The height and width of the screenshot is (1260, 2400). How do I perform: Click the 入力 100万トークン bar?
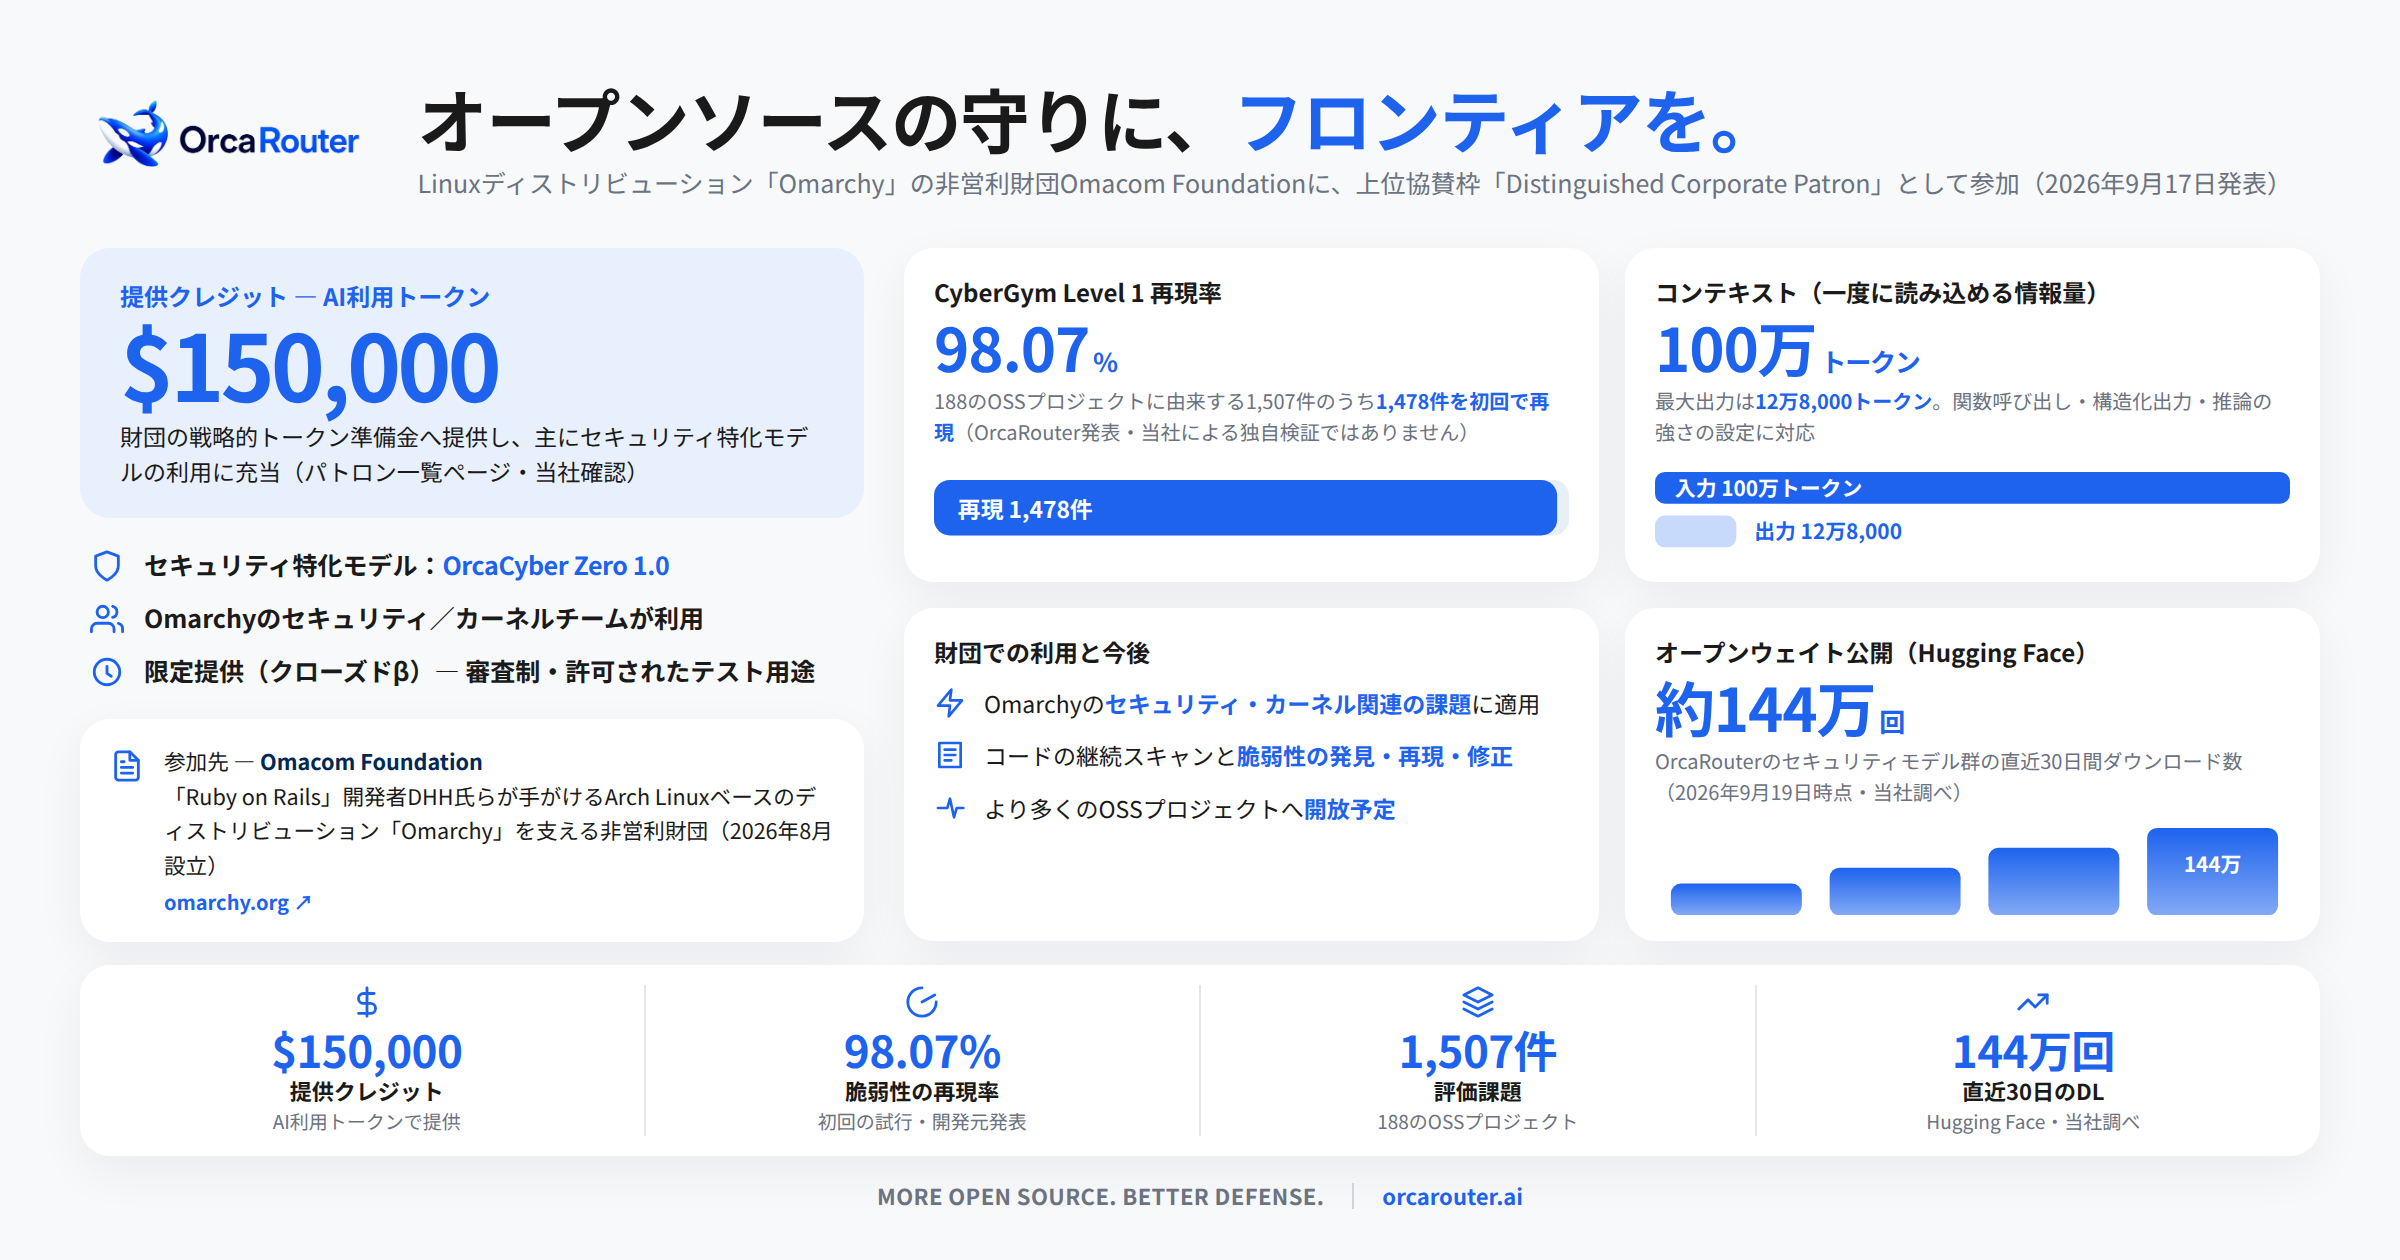[1972, 488]
